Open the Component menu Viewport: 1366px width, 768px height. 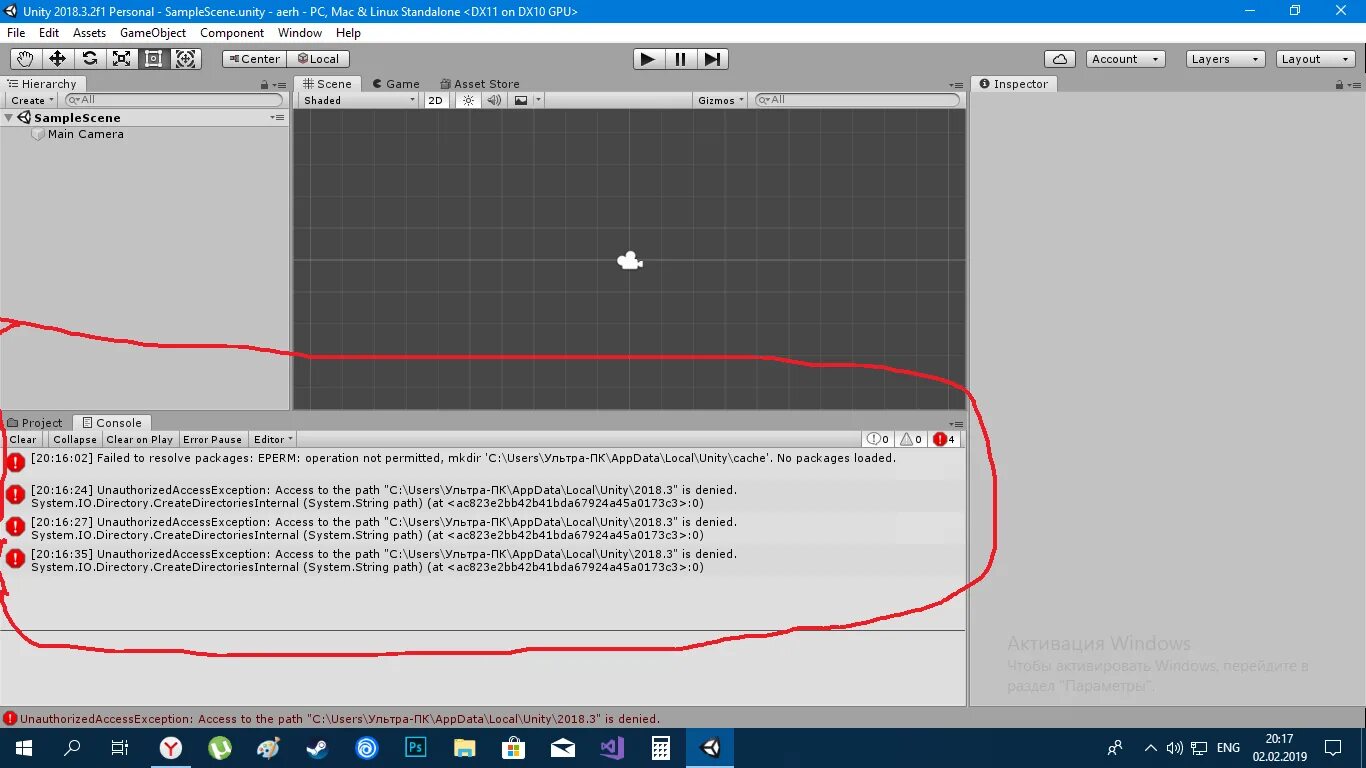point(232,33)
